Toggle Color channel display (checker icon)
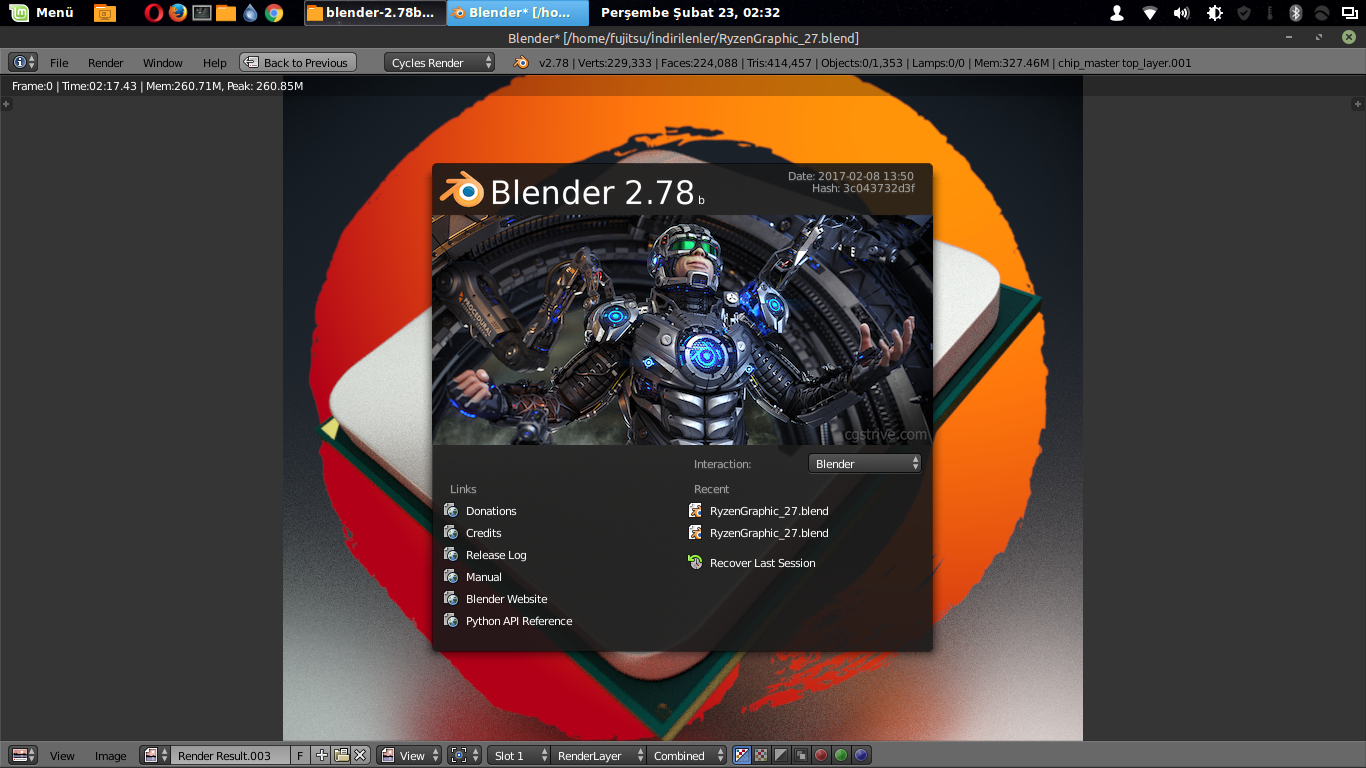Viewport: 1366px width, 768px height. click(761, 755)
